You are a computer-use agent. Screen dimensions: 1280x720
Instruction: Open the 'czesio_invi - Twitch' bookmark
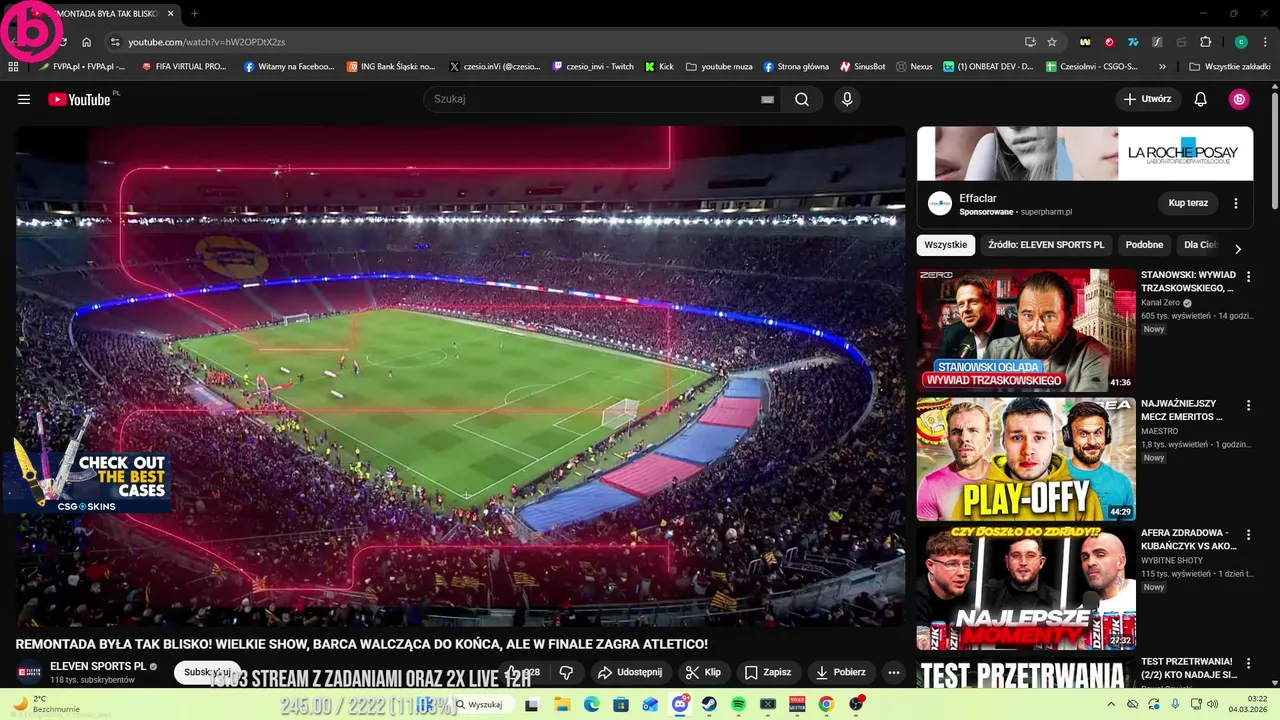point(593,66)
